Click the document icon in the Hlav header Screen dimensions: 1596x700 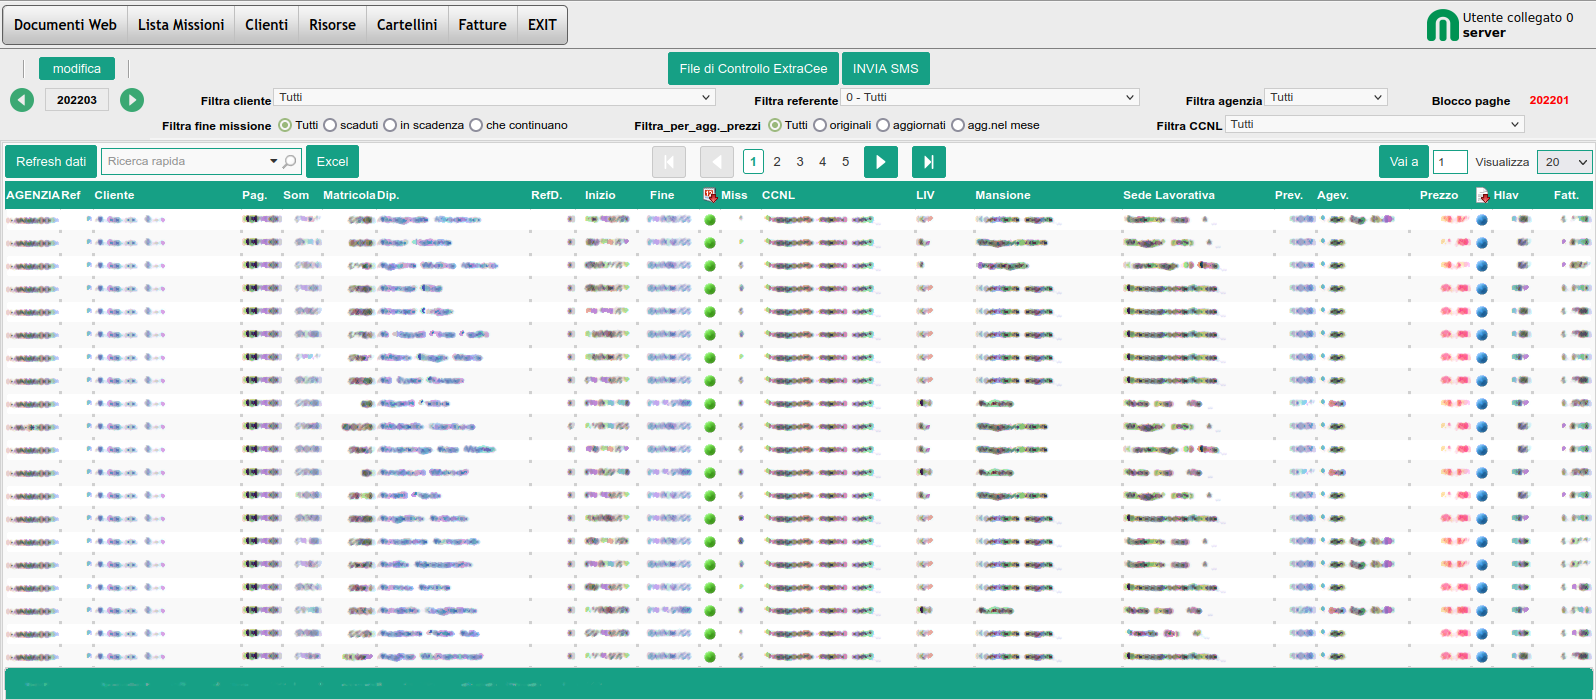click(x=1482, y=195)
